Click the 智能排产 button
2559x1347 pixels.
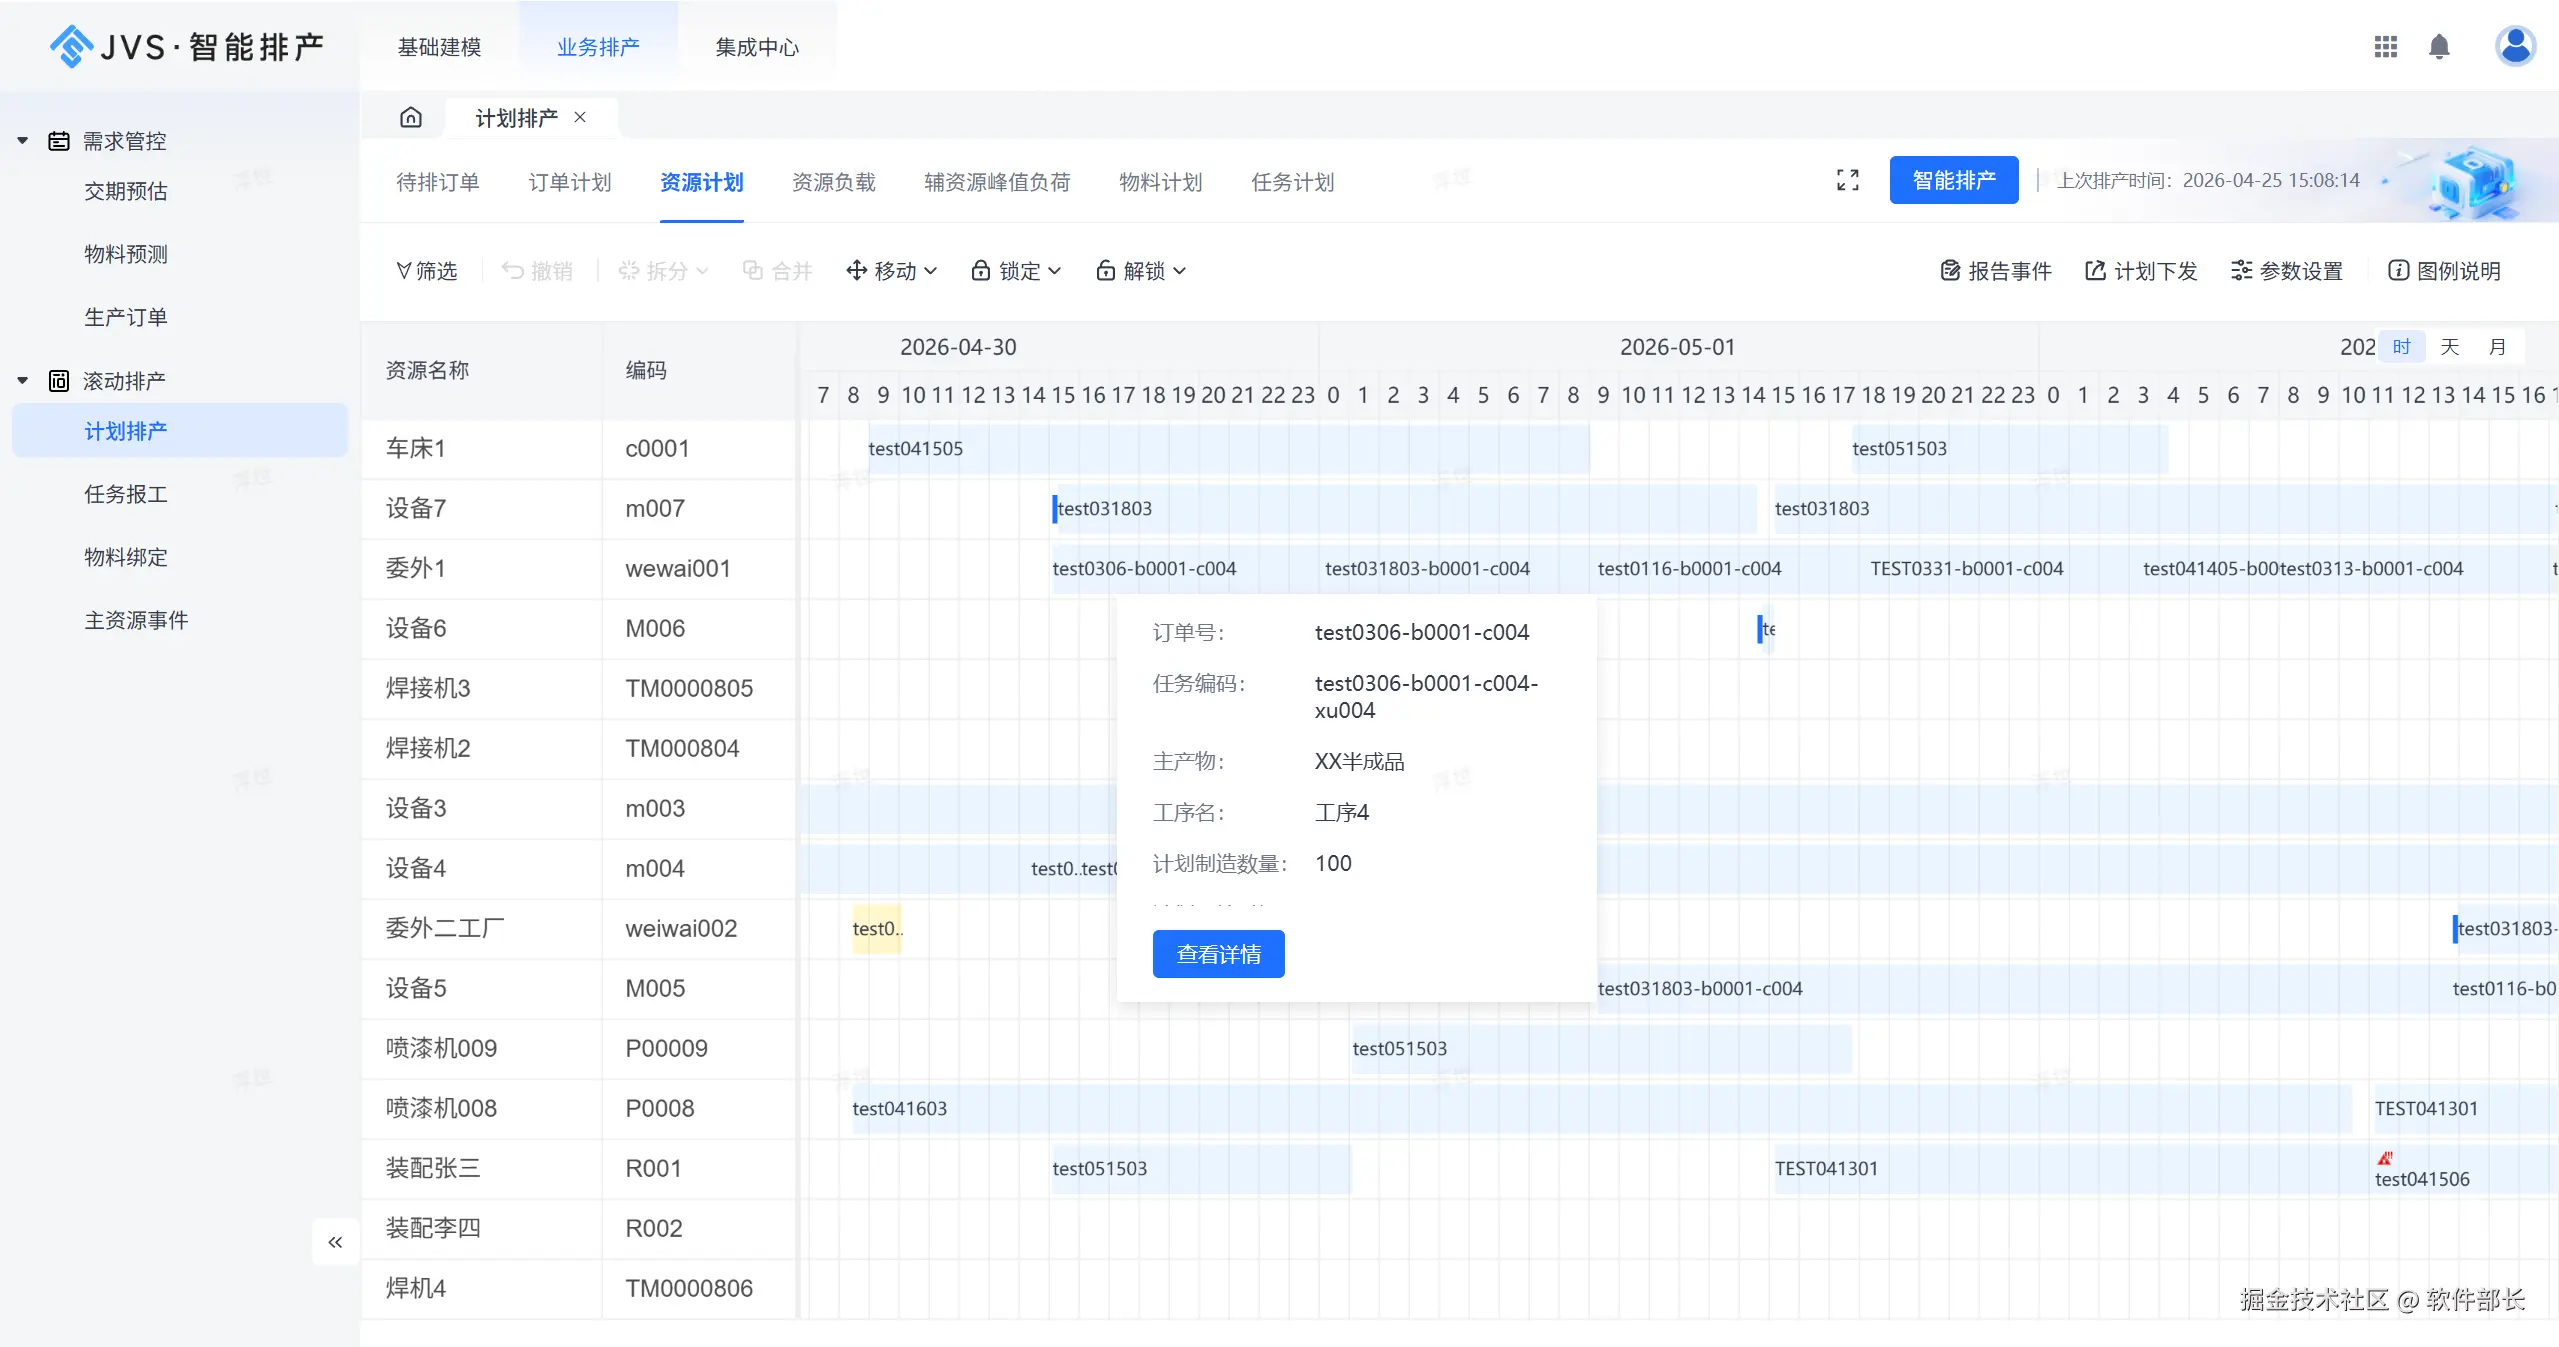pyautogui.click(x=1953, y=180)
